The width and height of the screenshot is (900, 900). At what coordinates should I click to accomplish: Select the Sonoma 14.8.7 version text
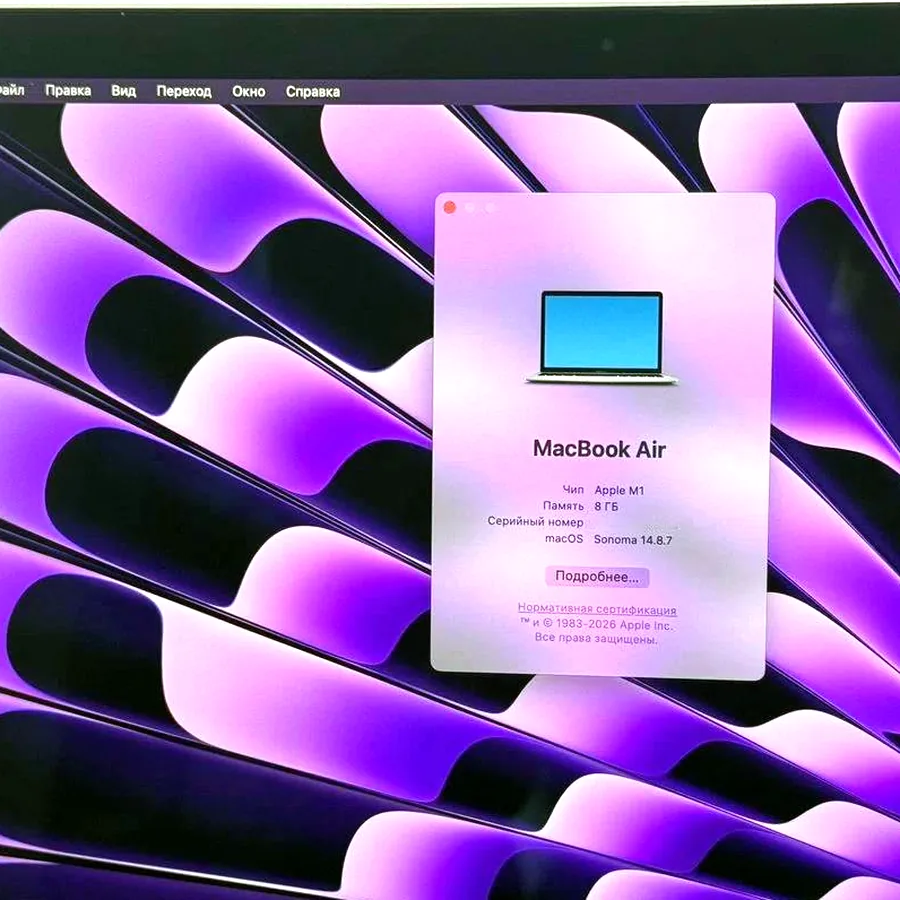point(633,540)
